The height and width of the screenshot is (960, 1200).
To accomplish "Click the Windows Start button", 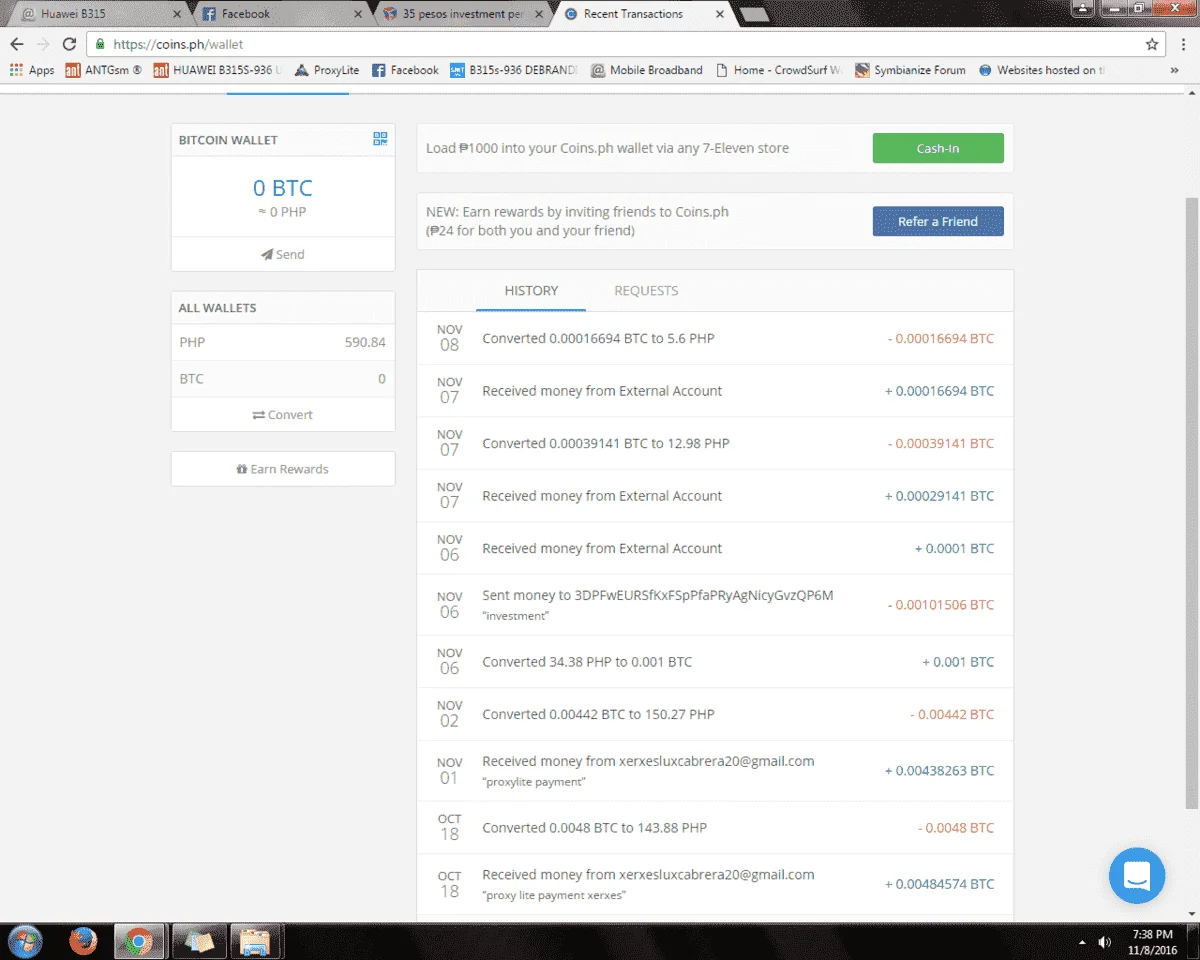I will pyautogui.click(x=25, y=941).
